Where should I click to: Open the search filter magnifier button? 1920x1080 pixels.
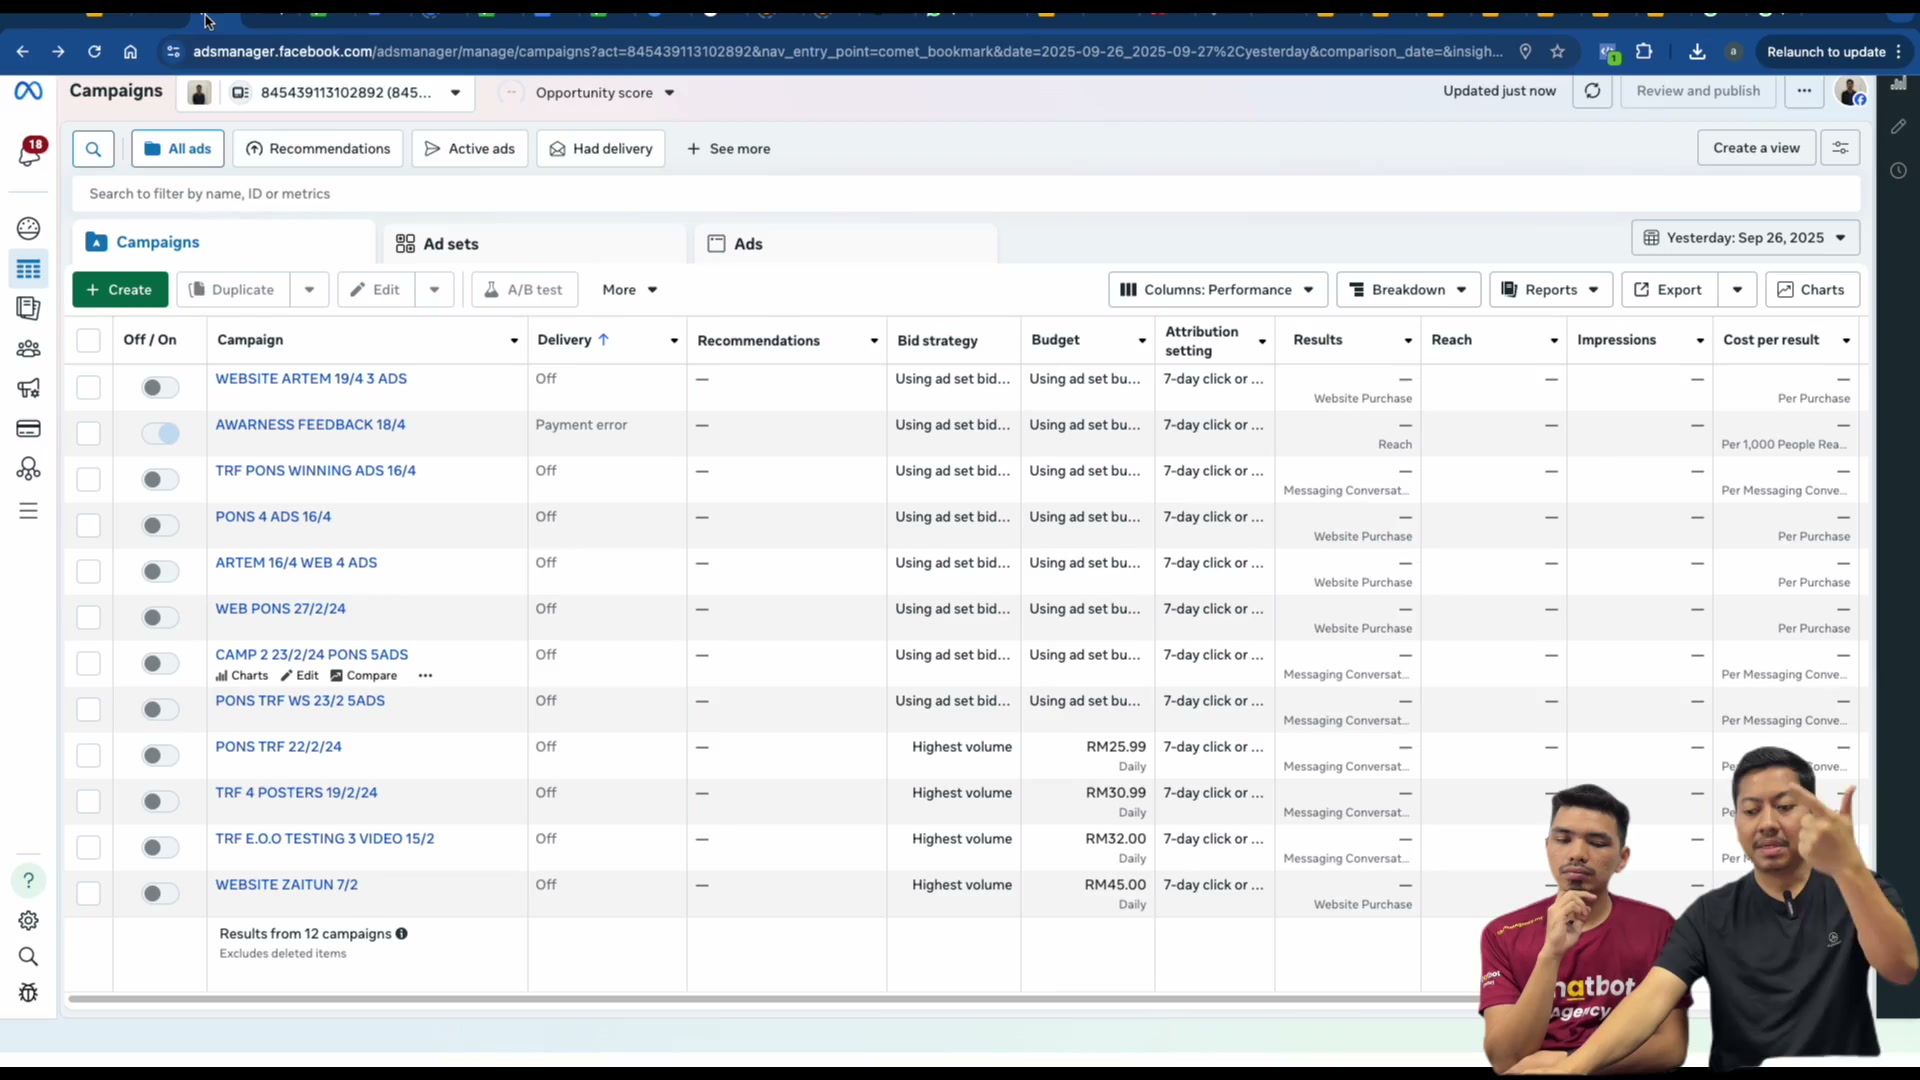point(93,149)
